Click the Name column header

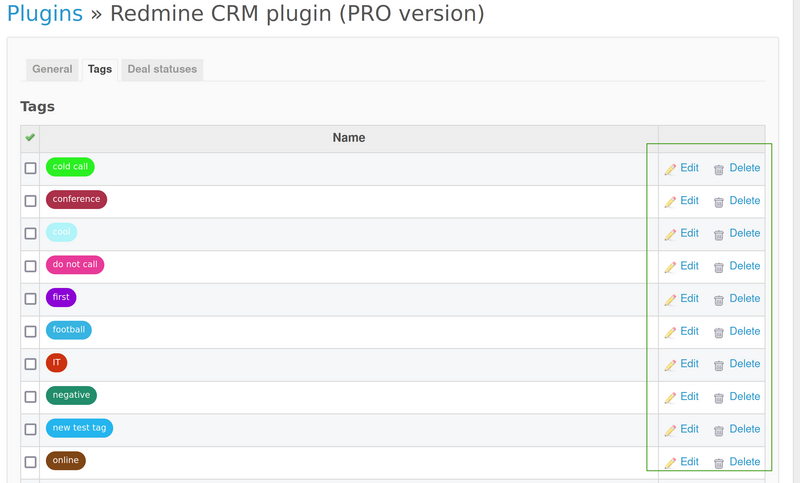[x=348, y=138]
